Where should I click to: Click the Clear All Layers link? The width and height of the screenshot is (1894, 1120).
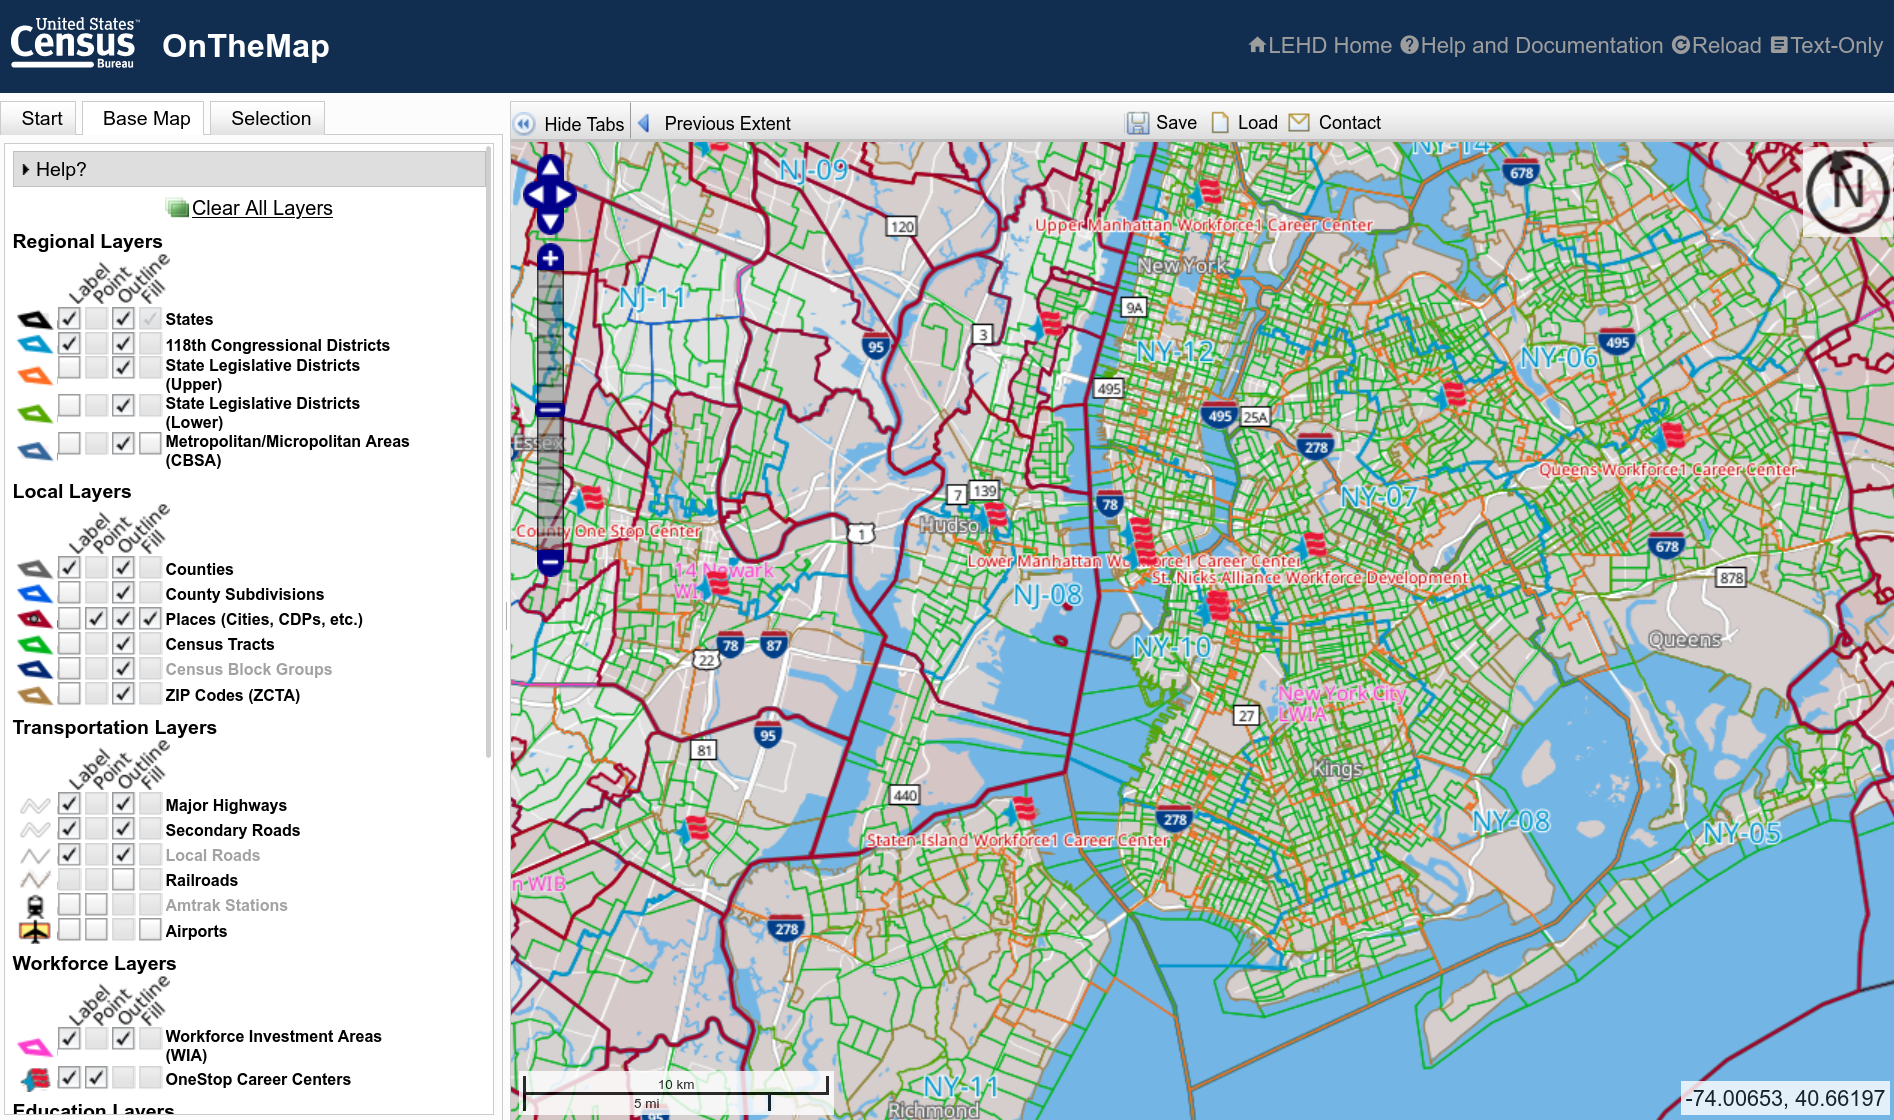262,208
